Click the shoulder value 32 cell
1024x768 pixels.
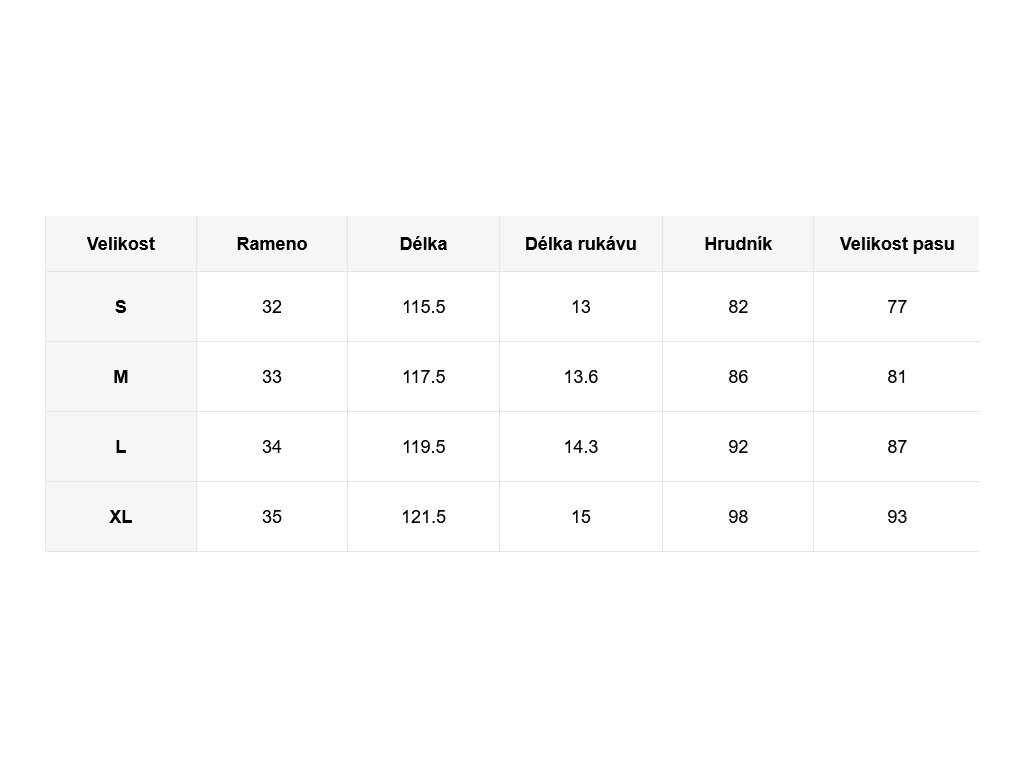coord(272,307)
